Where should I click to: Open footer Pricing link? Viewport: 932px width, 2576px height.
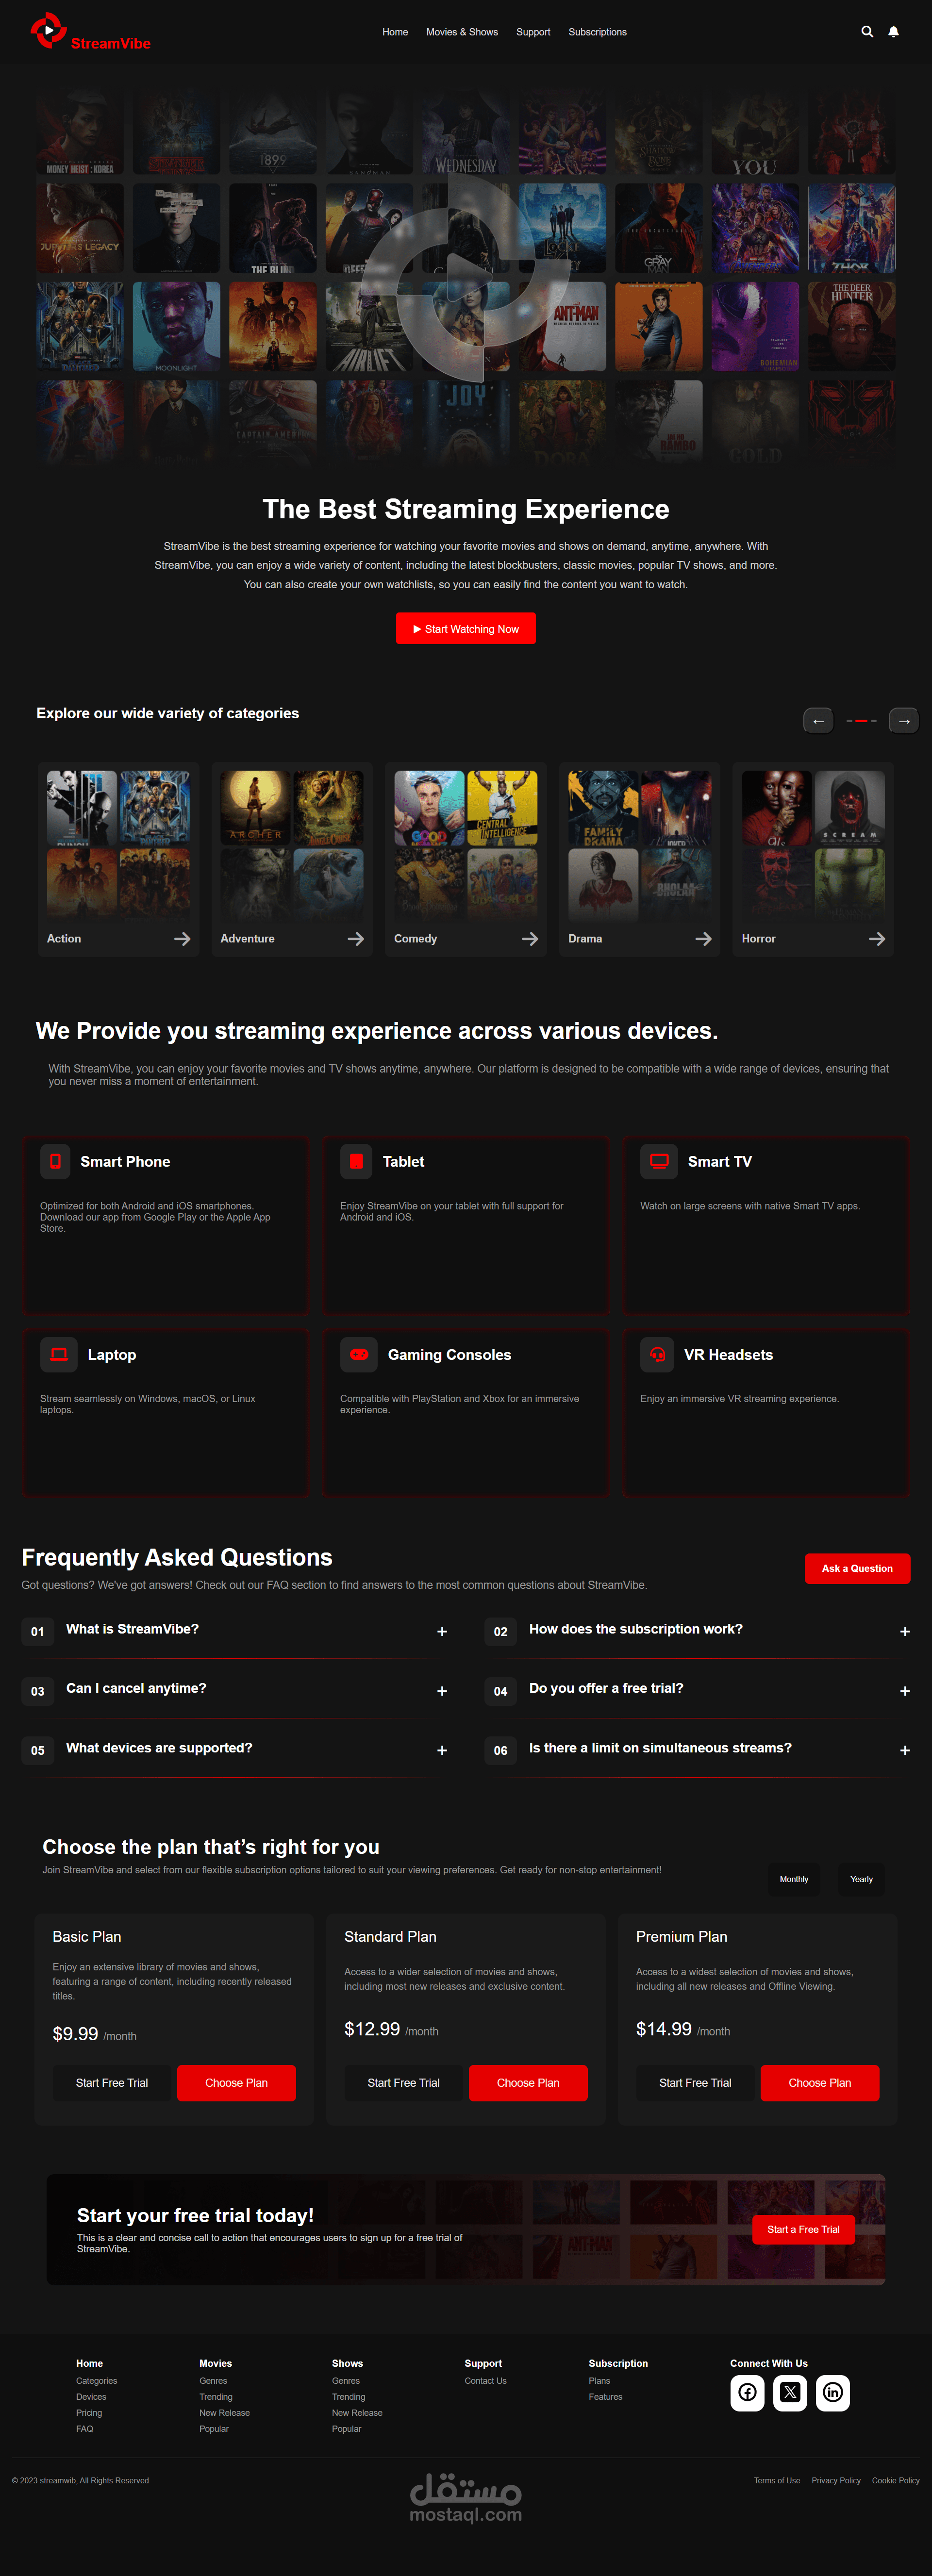(x=89, y=2413)
